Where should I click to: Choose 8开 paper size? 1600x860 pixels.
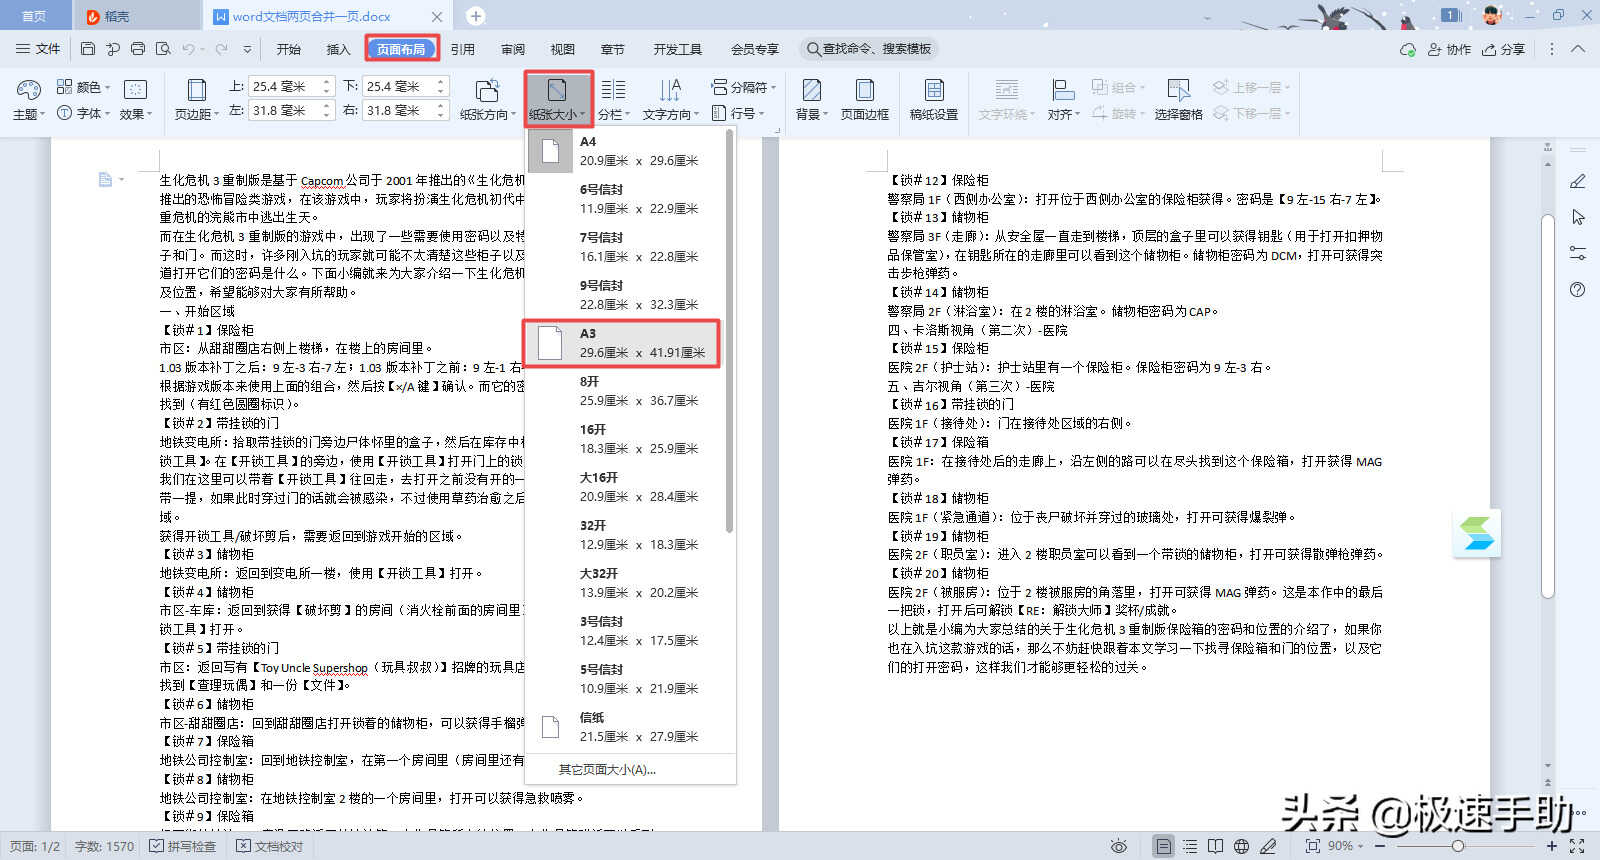pyautogui.click(x=626, y=391)
